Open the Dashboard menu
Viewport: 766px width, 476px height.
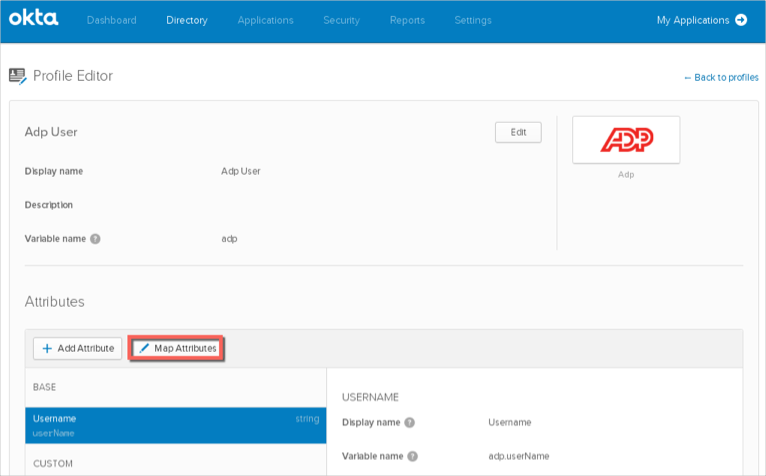coord(111,20)
